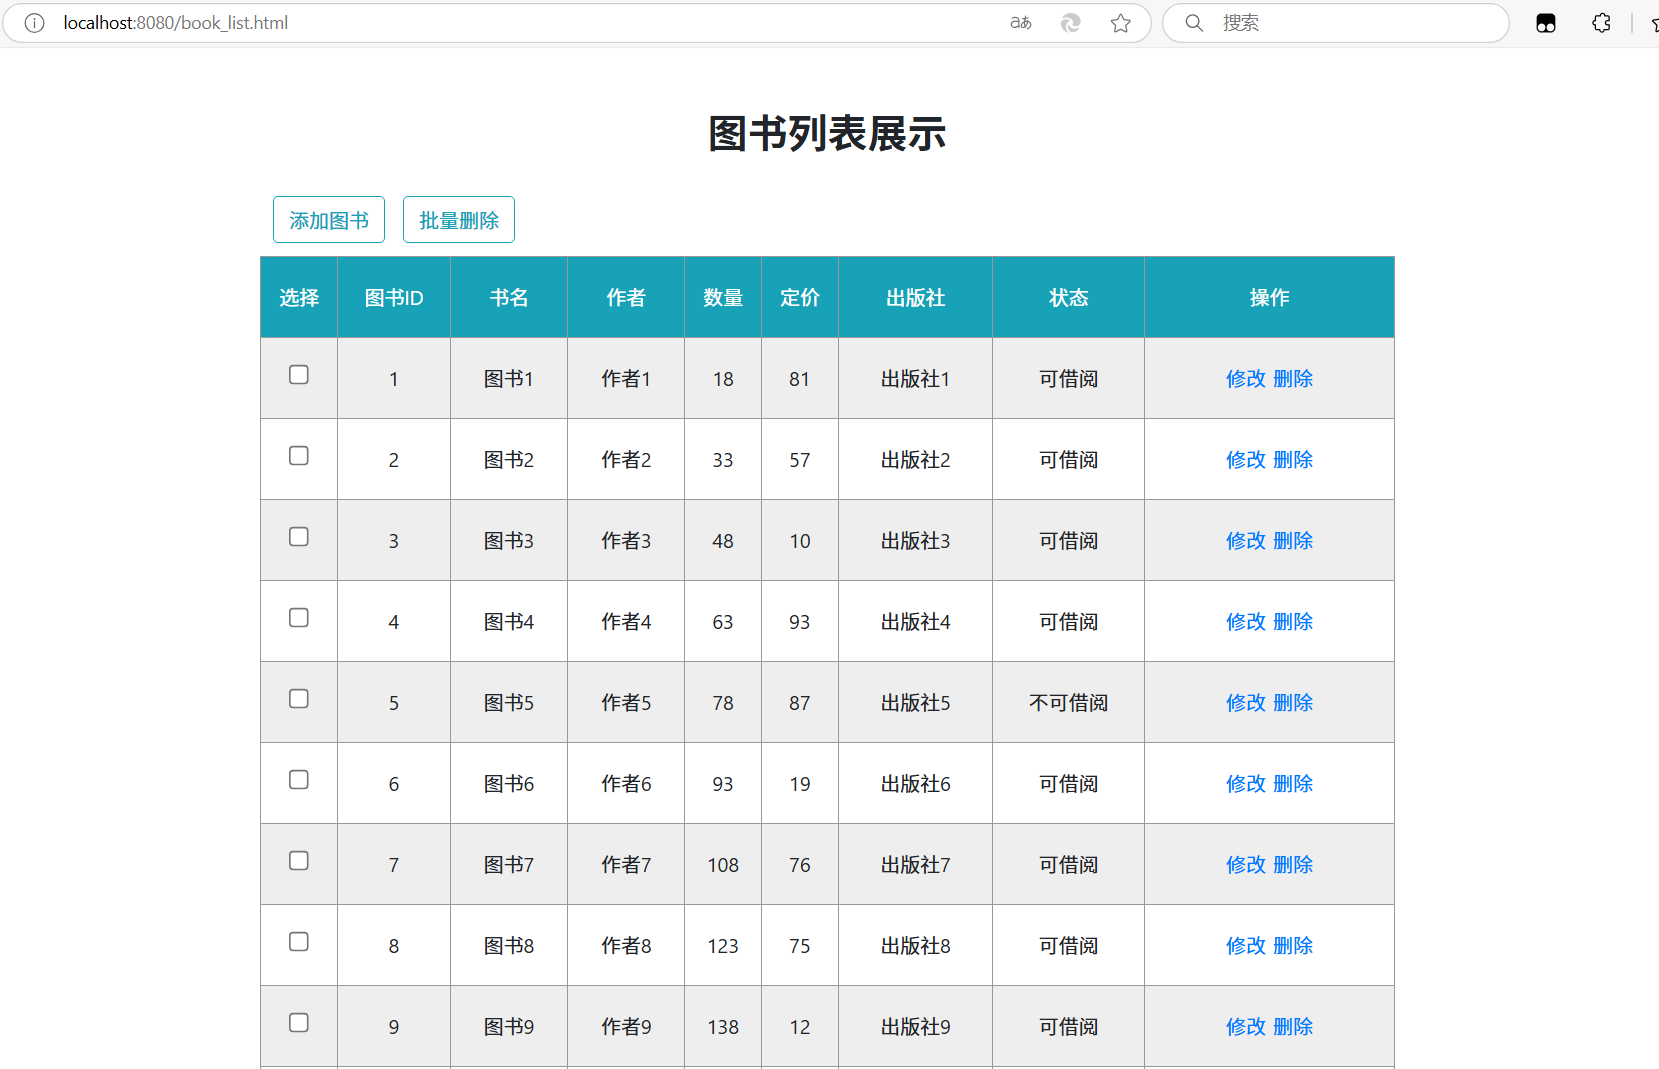Tick the checkbox for book ID 1
The width and height of the screenshot is (1659, 1069).
click(299, 375)
